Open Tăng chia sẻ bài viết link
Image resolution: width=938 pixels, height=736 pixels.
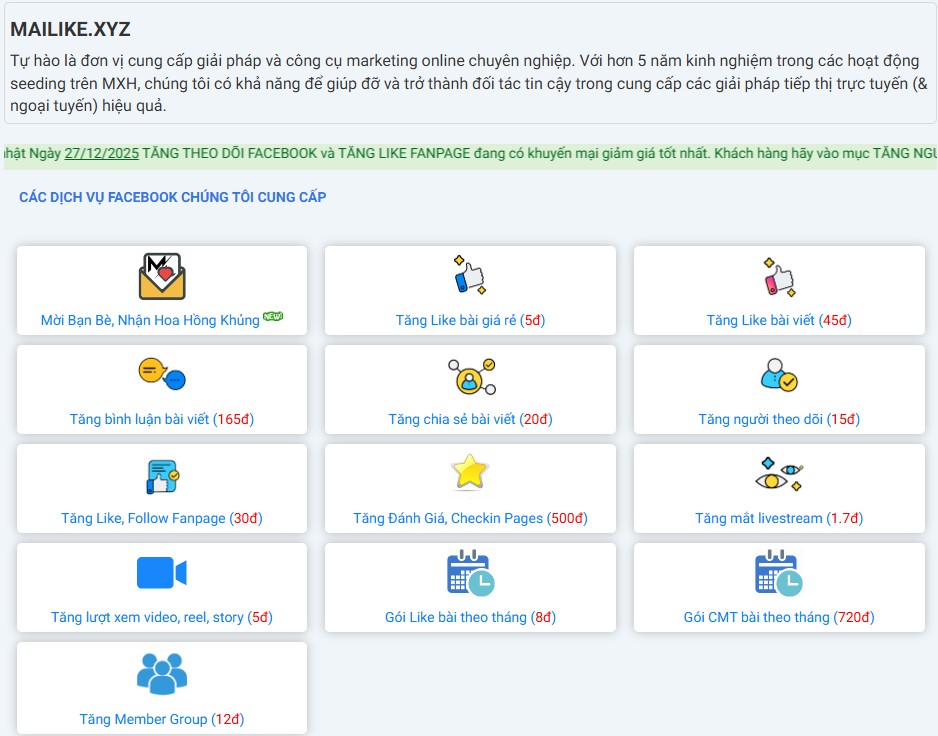coord(470,419)
